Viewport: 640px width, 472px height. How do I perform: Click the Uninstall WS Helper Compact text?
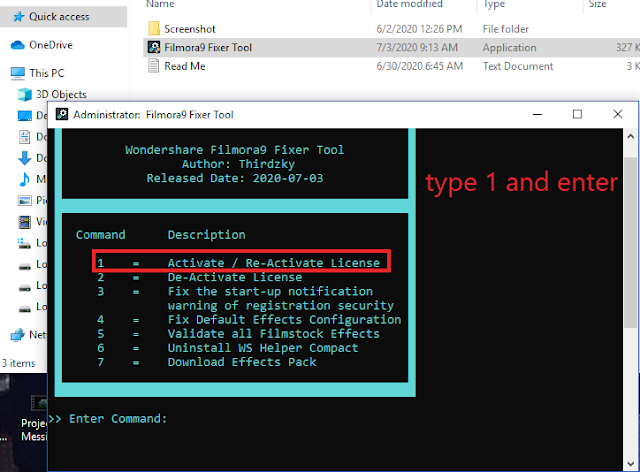pyautogui.click(x=263, y=348)
